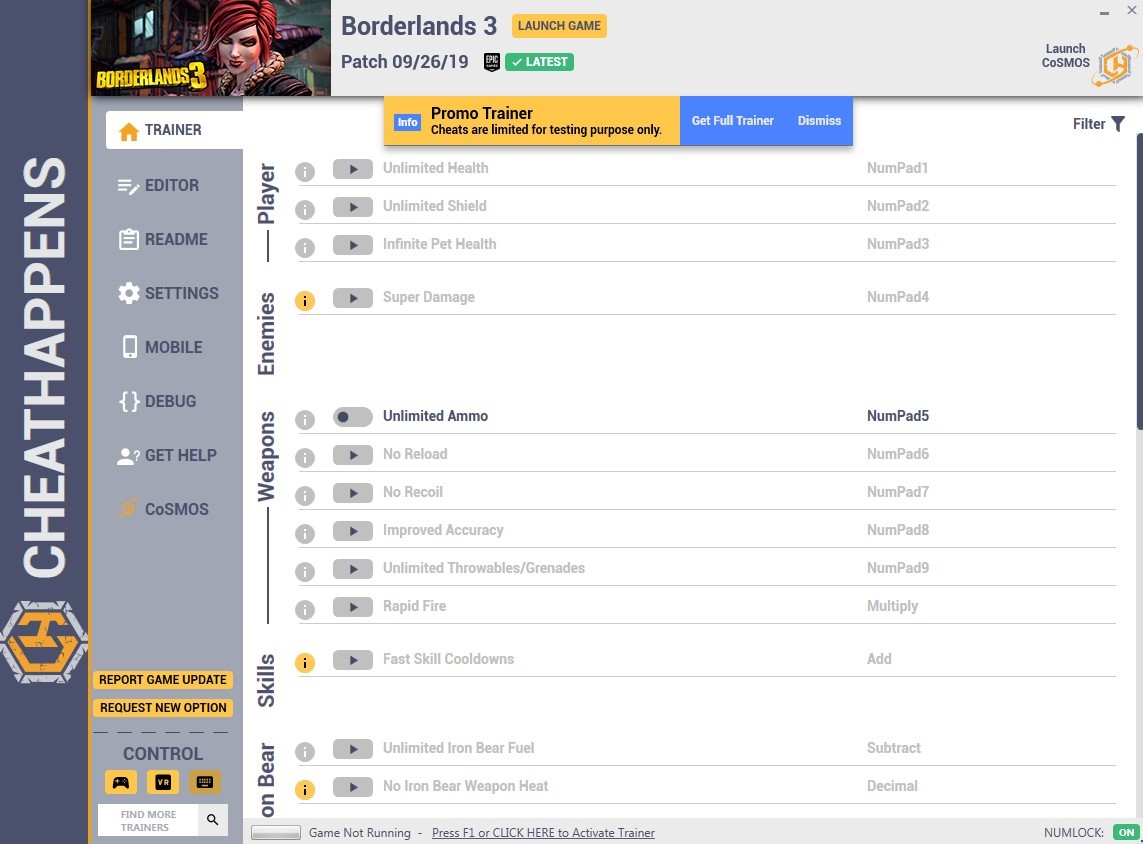Click the link to activate the trainer
The image size is (1143, 844).
[543, 832]
